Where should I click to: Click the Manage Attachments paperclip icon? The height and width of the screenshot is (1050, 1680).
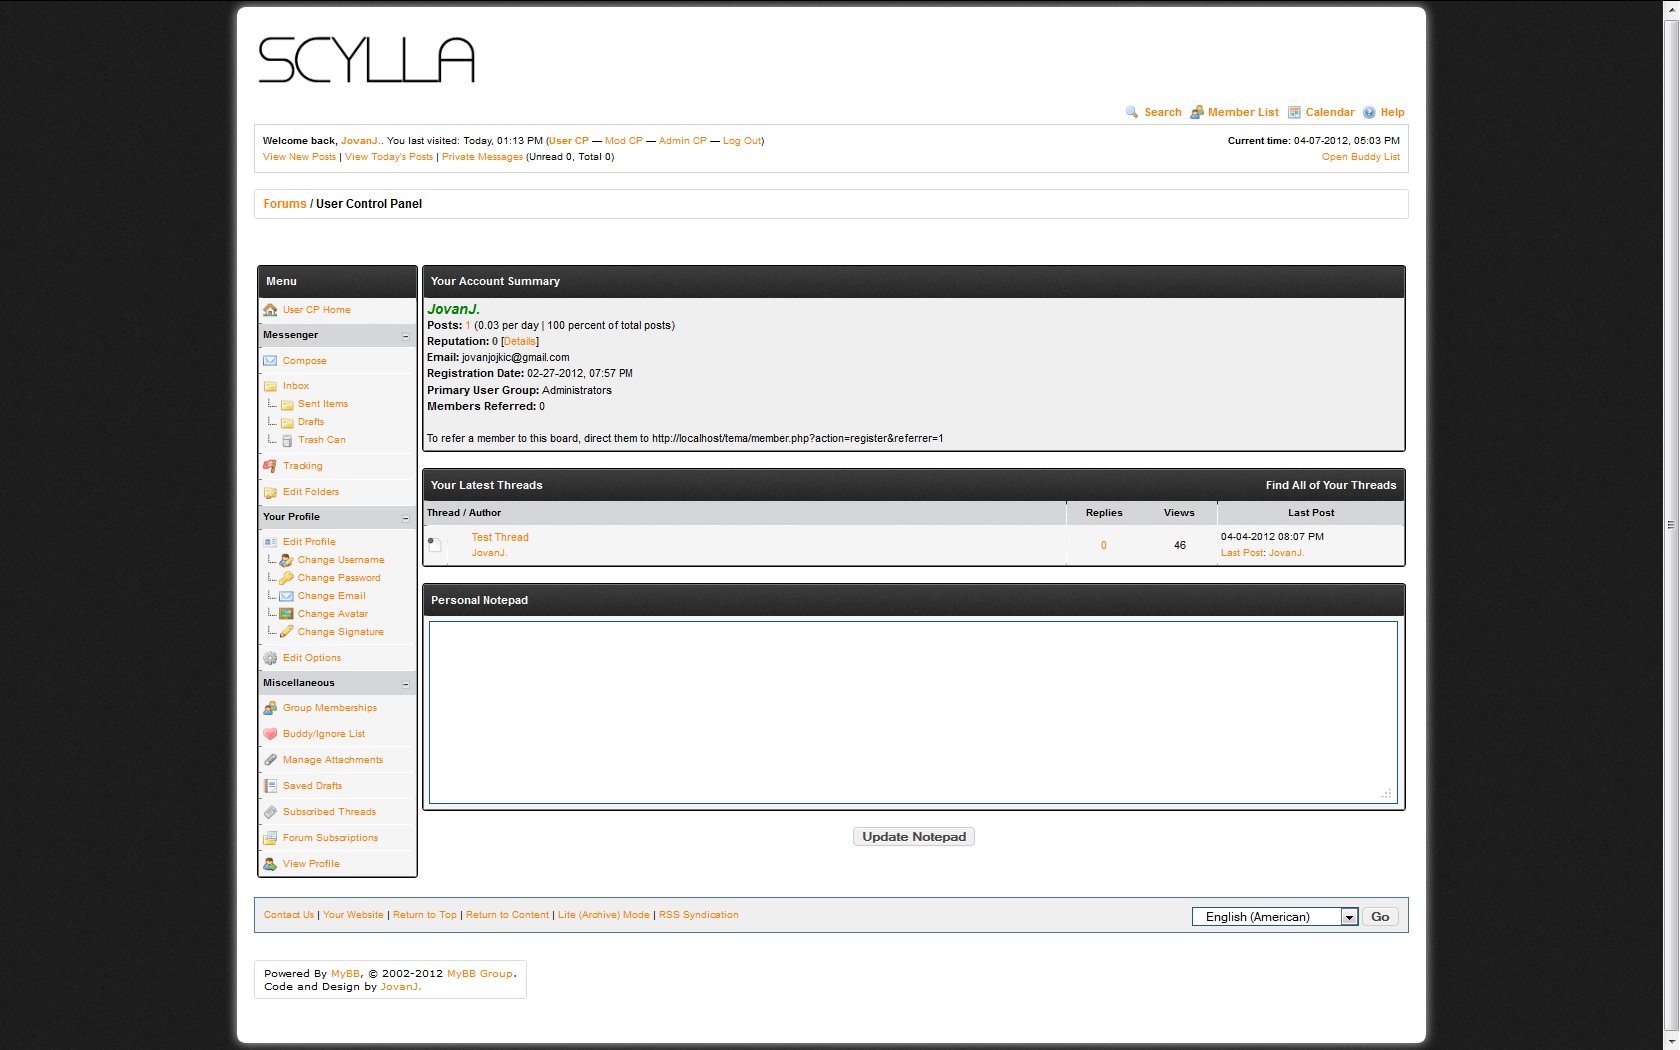(x=270, y=760)
